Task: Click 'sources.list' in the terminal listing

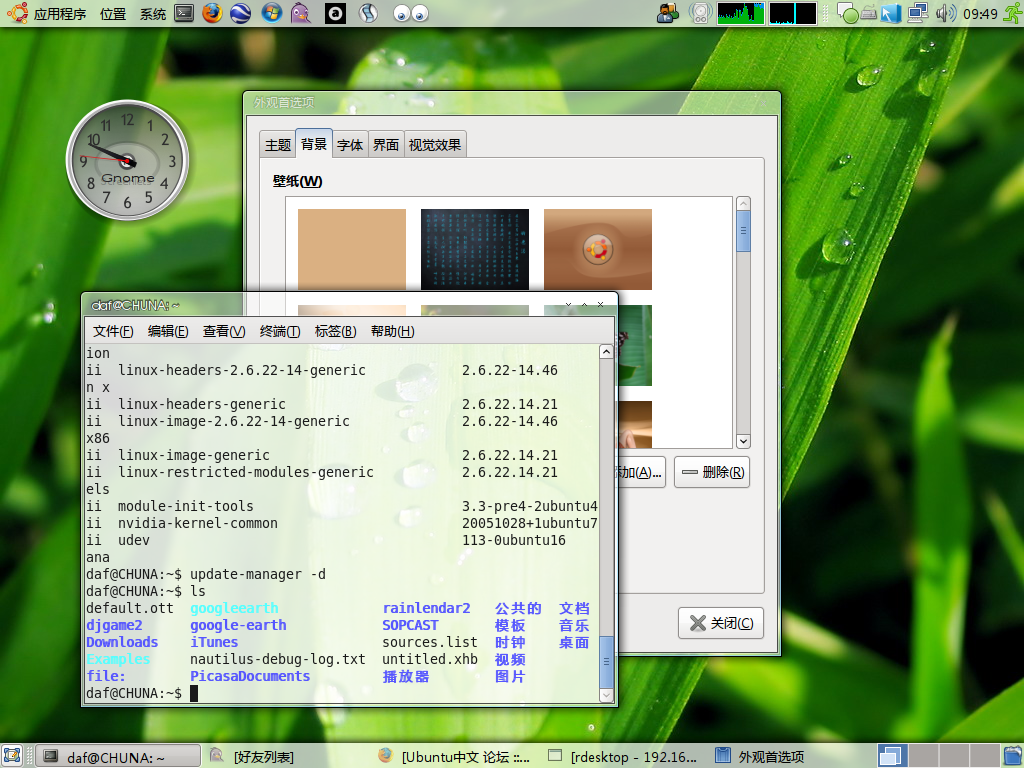Action: click(430, 642)
